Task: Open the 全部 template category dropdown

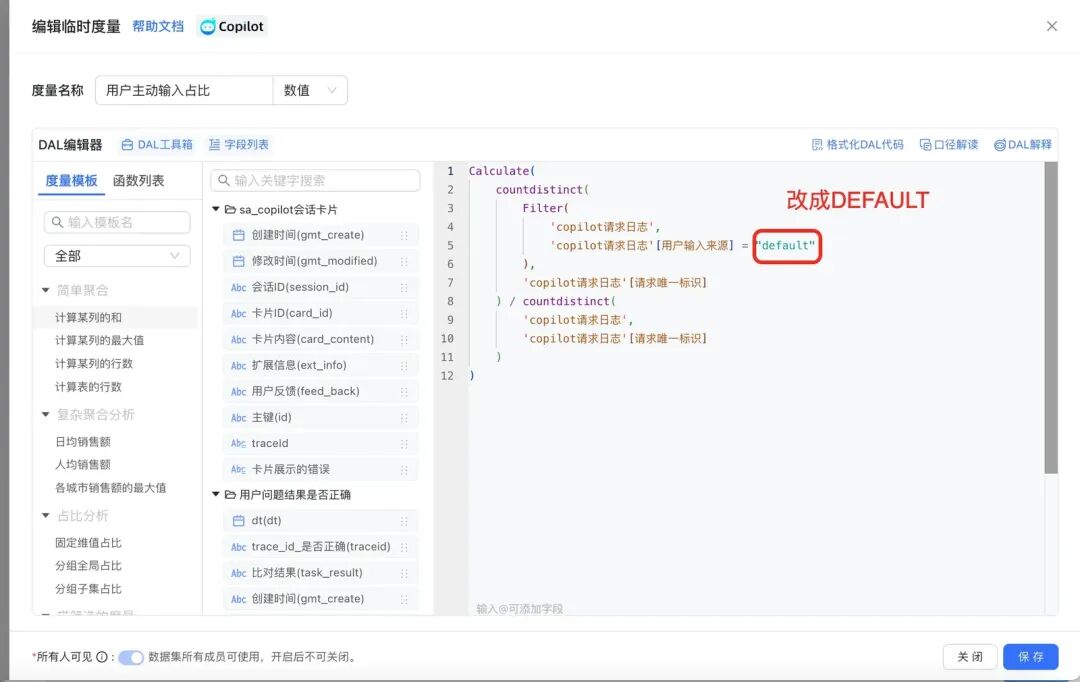Action: 117,256
